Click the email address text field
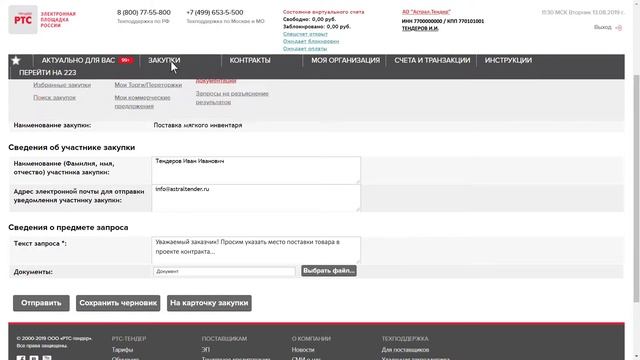640x360 pixels. point(256,198)
